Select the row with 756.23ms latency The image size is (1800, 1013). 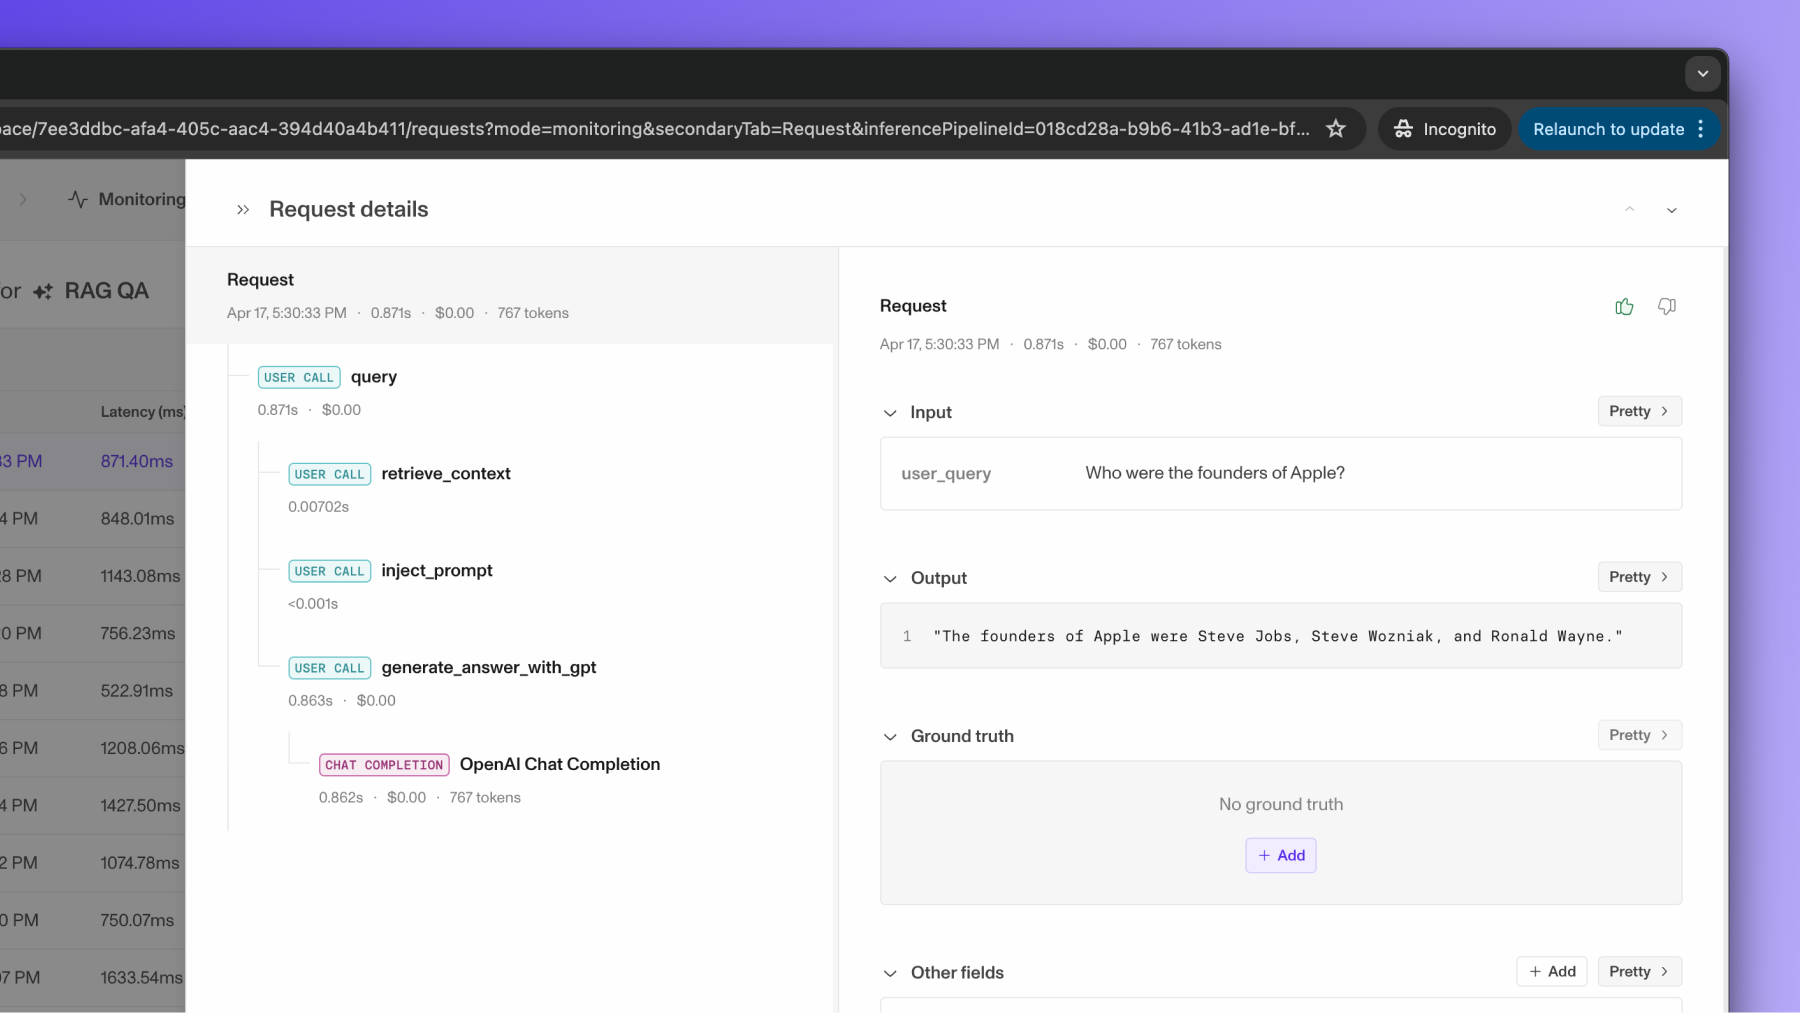tap(93, 633)
